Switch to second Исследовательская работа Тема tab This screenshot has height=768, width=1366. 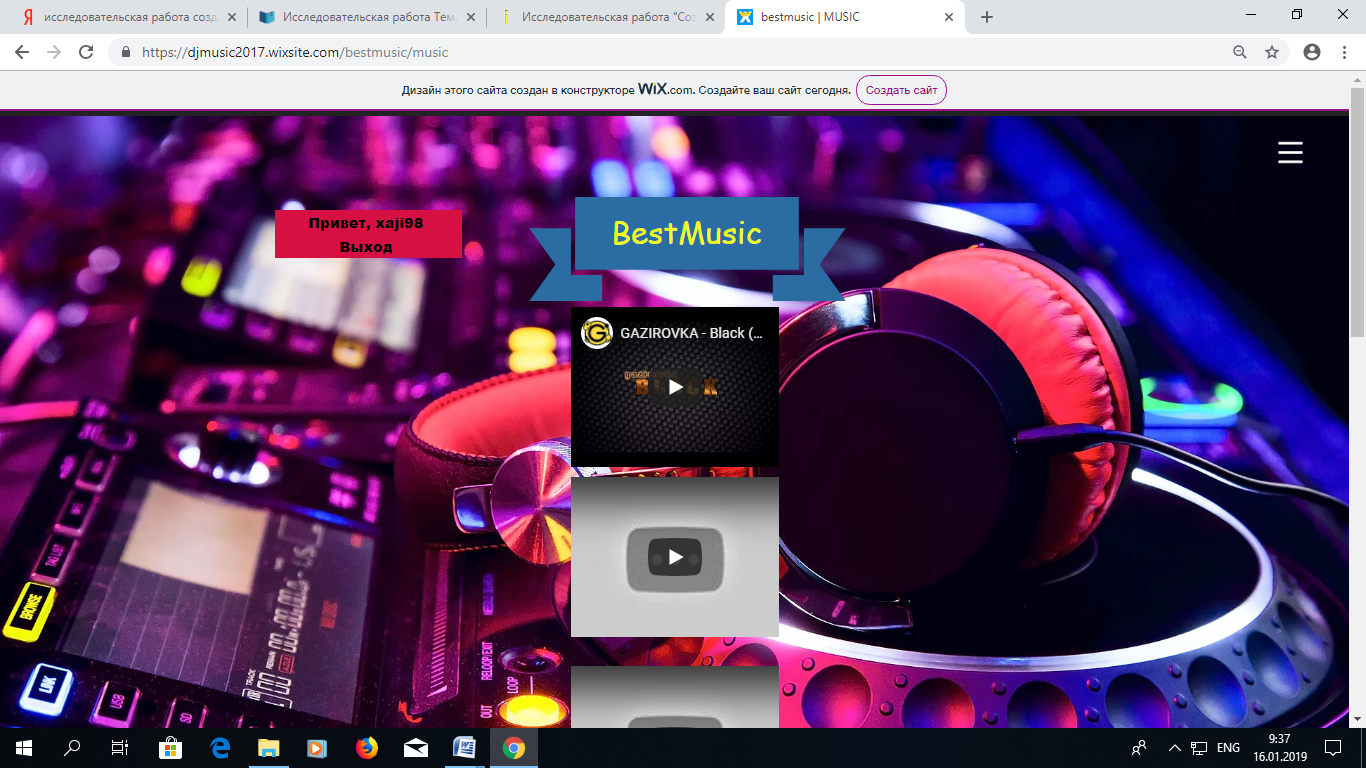point(367,17)
